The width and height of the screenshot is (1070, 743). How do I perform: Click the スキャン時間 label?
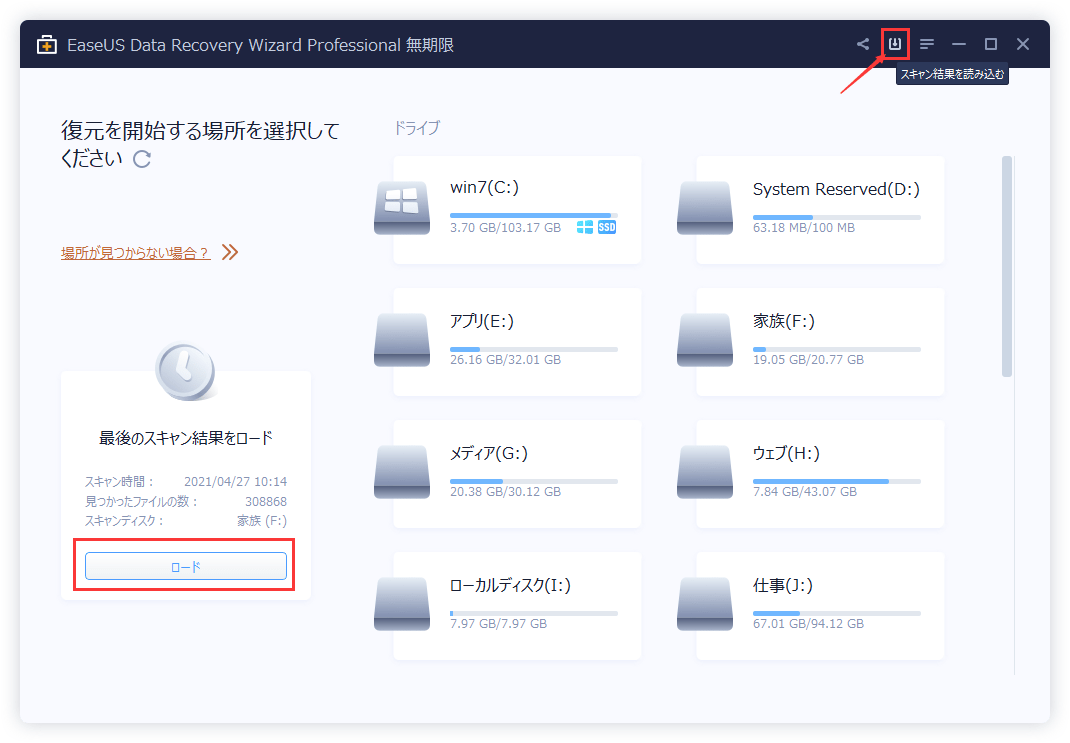pyautogui.click(x=119, y=482)
